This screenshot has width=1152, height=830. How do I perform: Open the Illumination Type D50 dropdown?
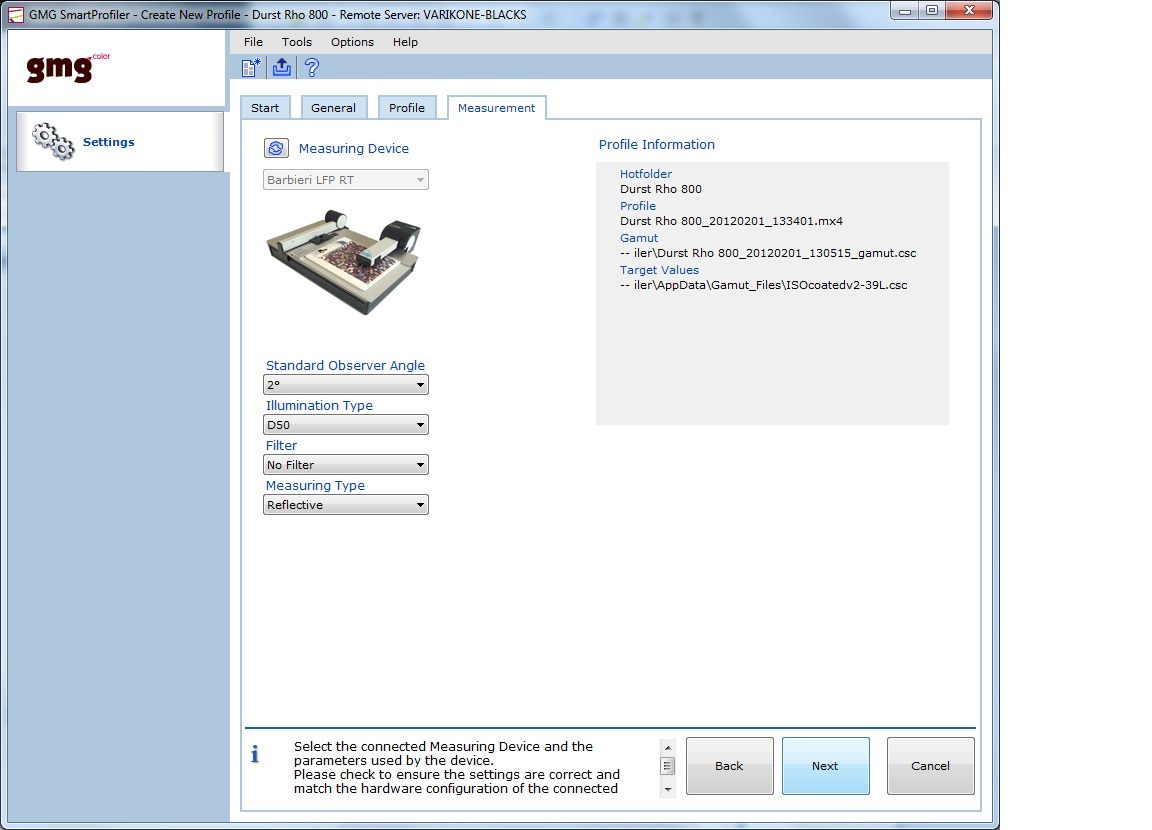click(x=345, y=425)
